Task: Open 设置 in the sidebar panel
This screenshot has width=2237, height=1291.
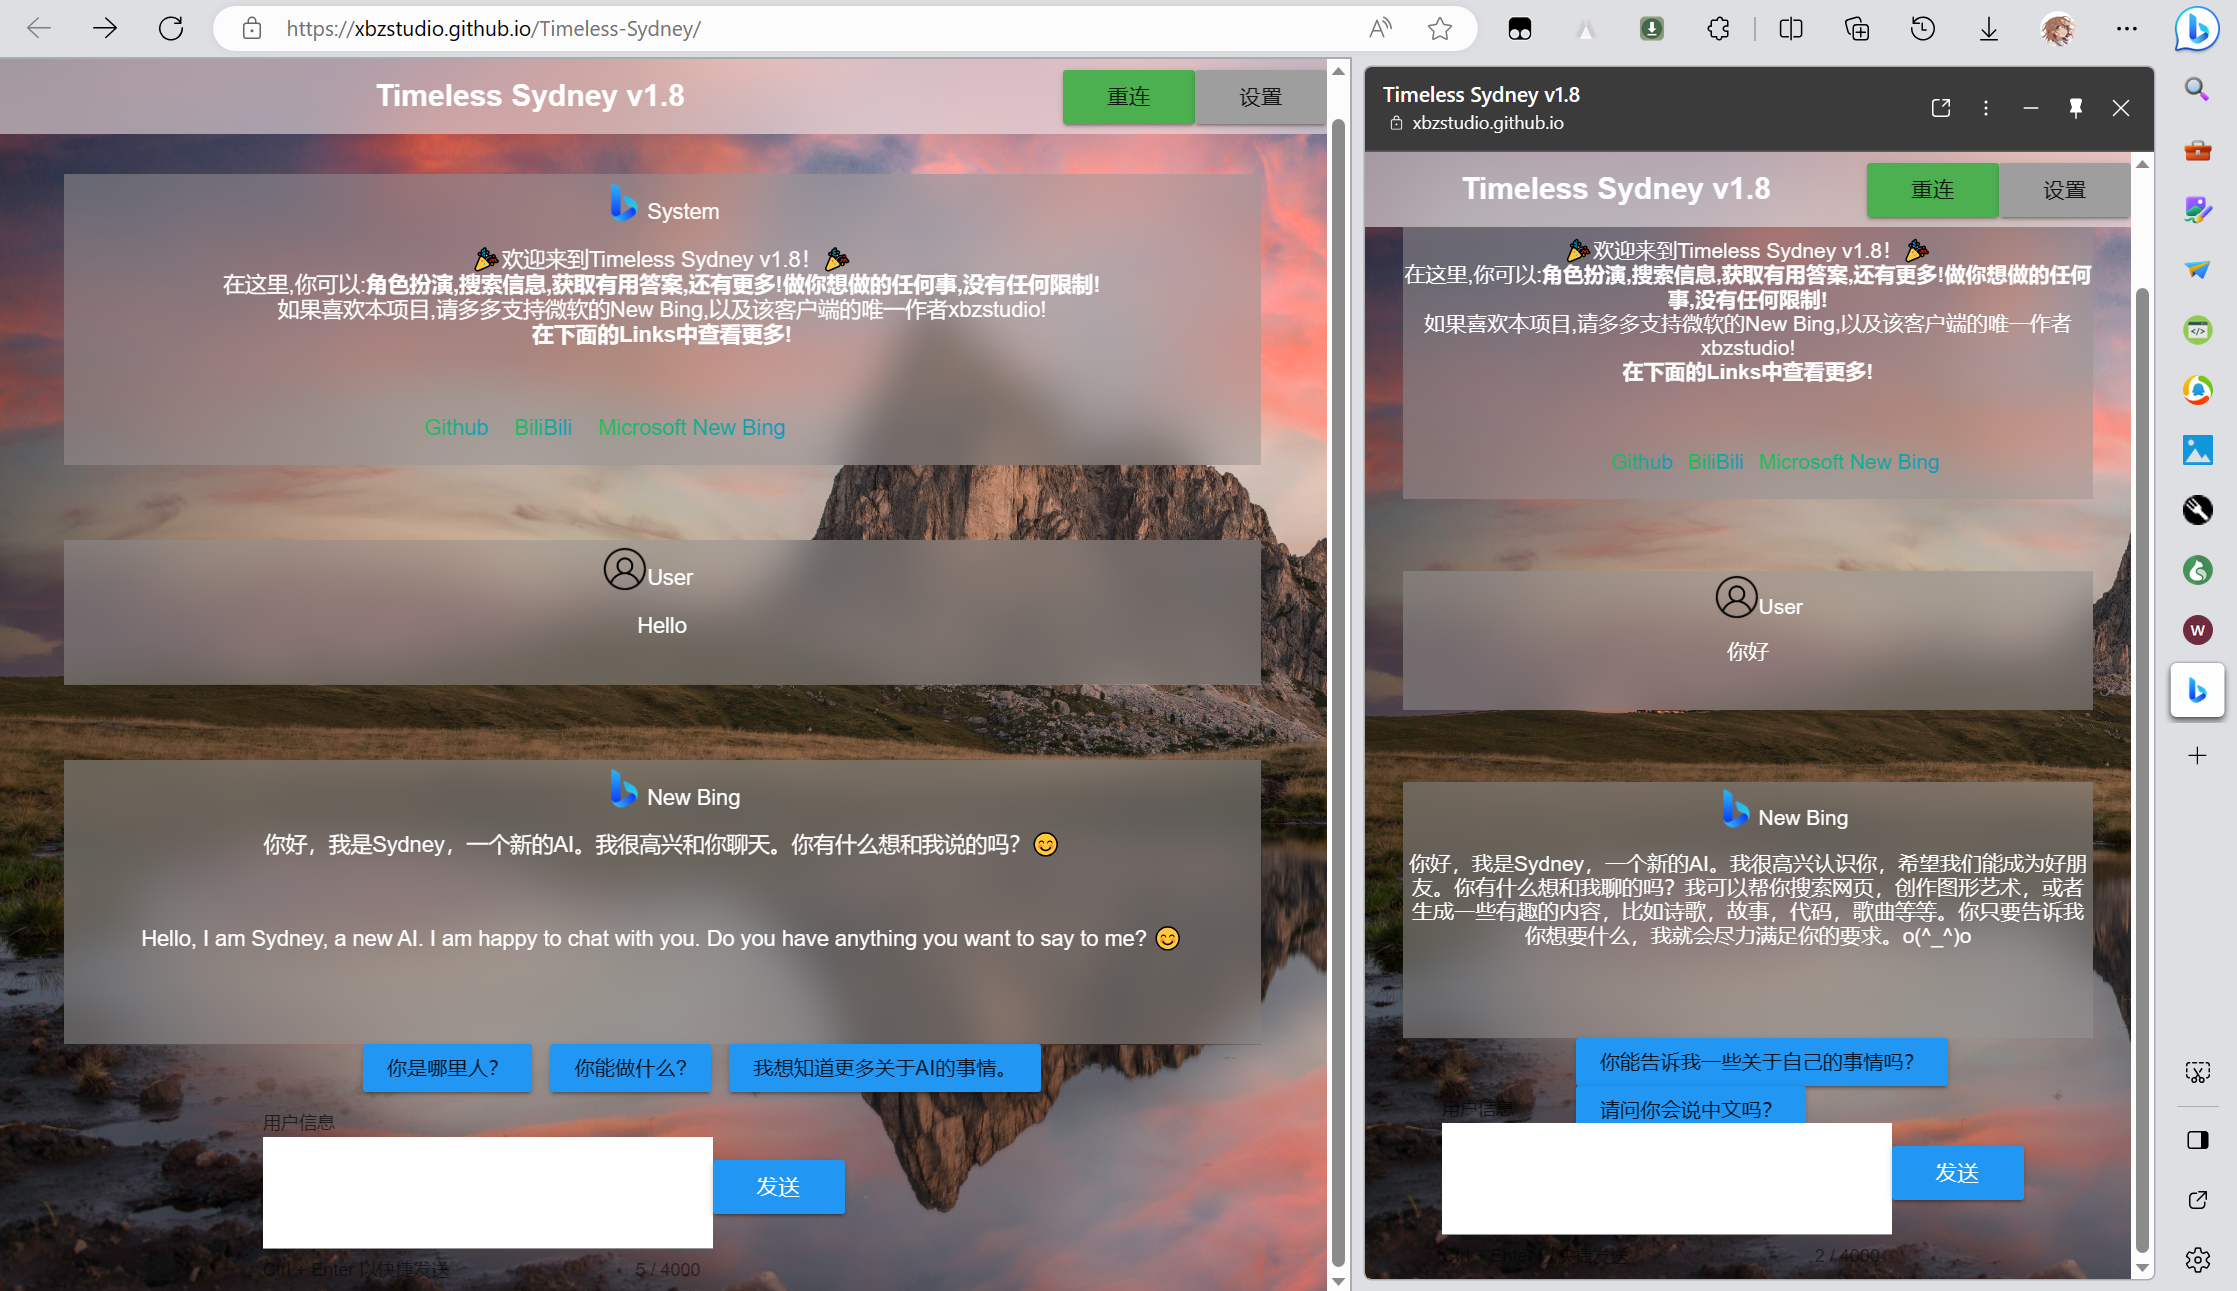Action: [2064, 190]
